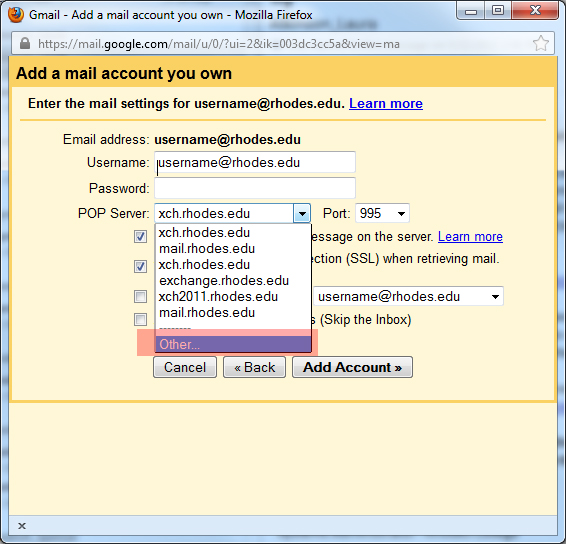Select exchange.rhodes.edu from the server list

(x=233, y=280)
